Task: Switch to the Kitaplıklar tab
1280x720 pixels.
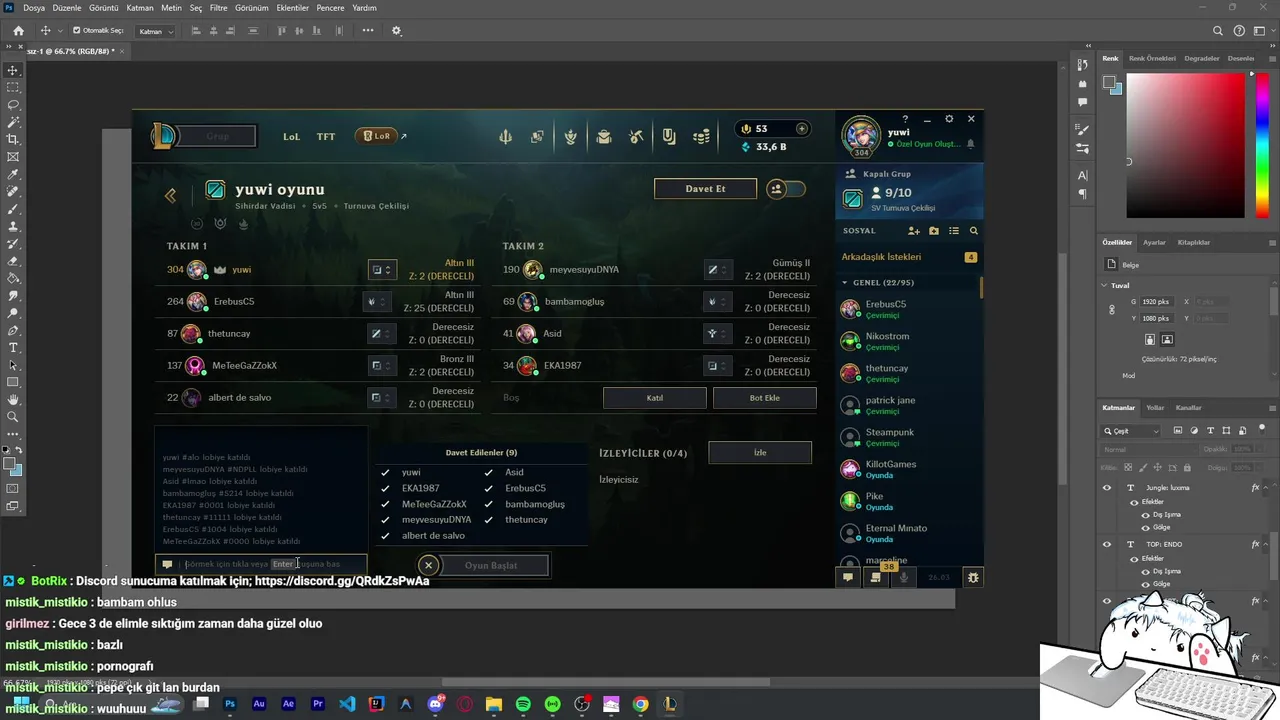Action: [1194, 242]
